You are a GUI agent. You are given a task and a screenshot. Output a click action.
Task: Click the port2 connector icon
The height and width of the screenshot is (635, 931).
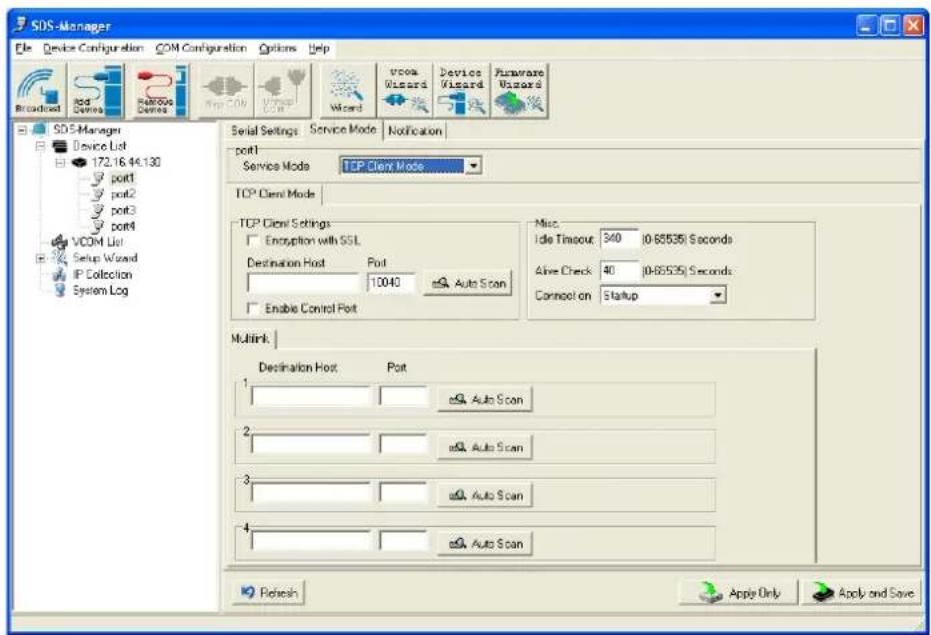(x=99, y=194)
